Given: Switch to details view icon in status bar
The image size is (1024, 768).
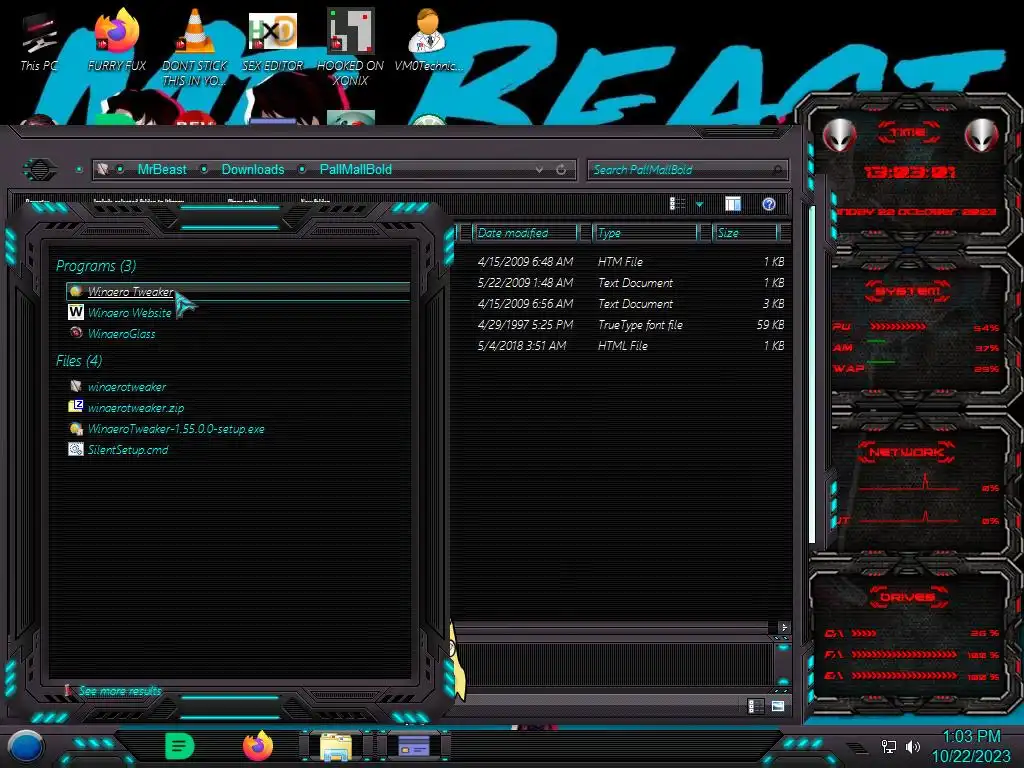Looking at the screenshot, I should [755, 706].
